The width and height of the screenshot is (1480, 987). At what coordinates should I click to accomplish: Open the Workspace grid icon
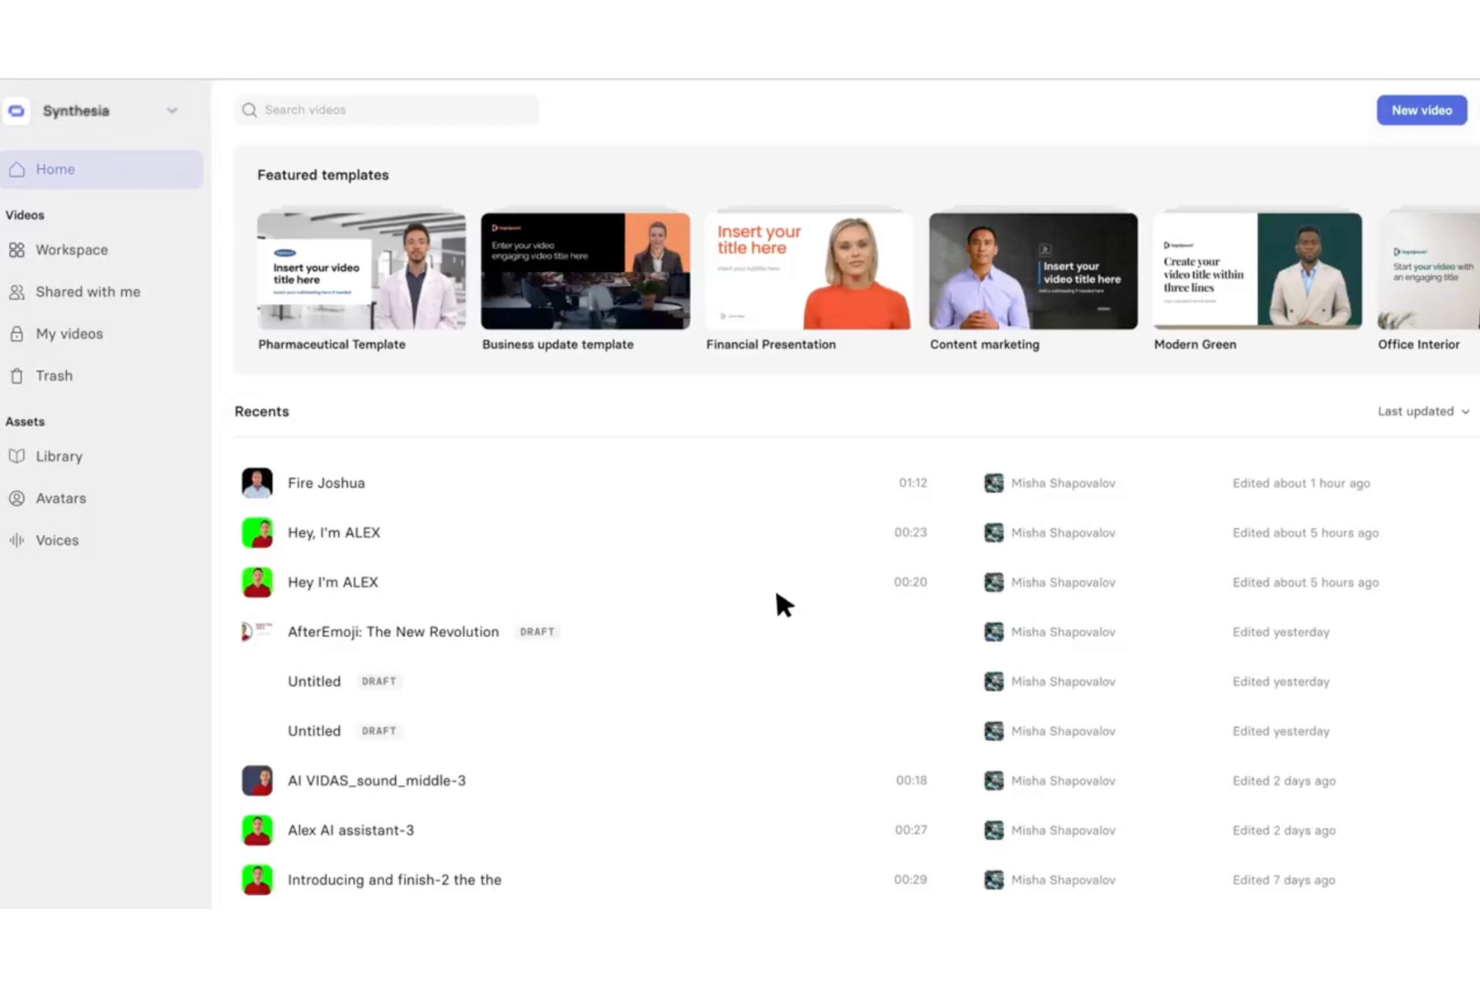pyautogui.click(x=17, y=250)
